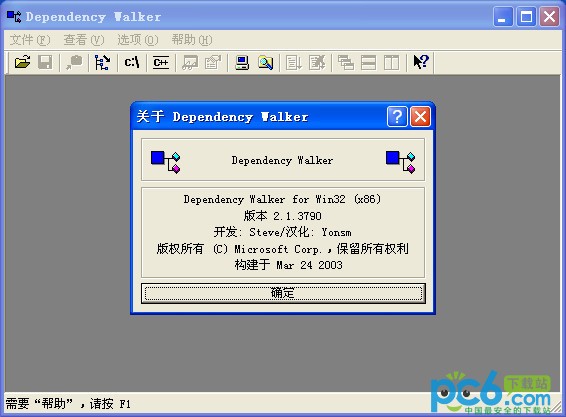566x417 pixels.
Task: Open the 文件(F) menu
Action: pos(30,40)
